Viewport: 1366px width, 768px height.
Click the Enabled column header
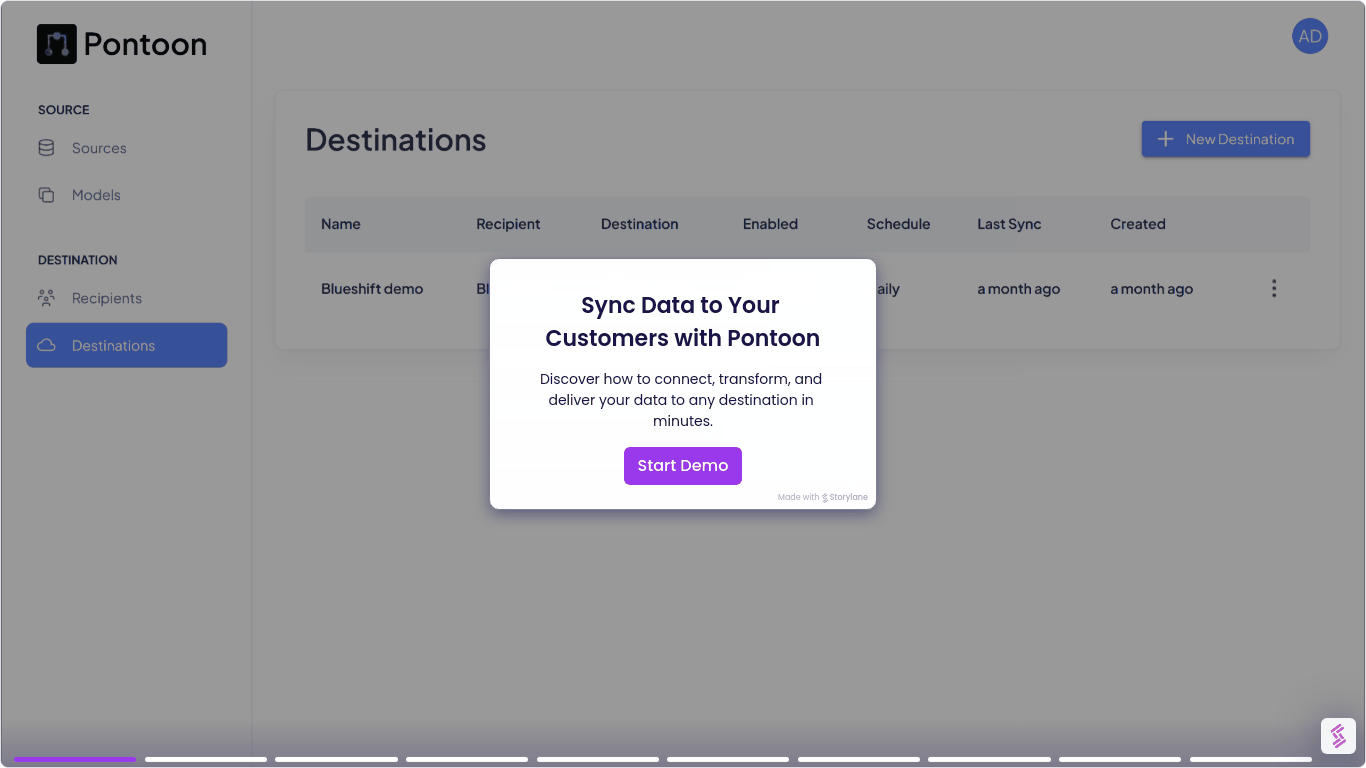[770, 224]
